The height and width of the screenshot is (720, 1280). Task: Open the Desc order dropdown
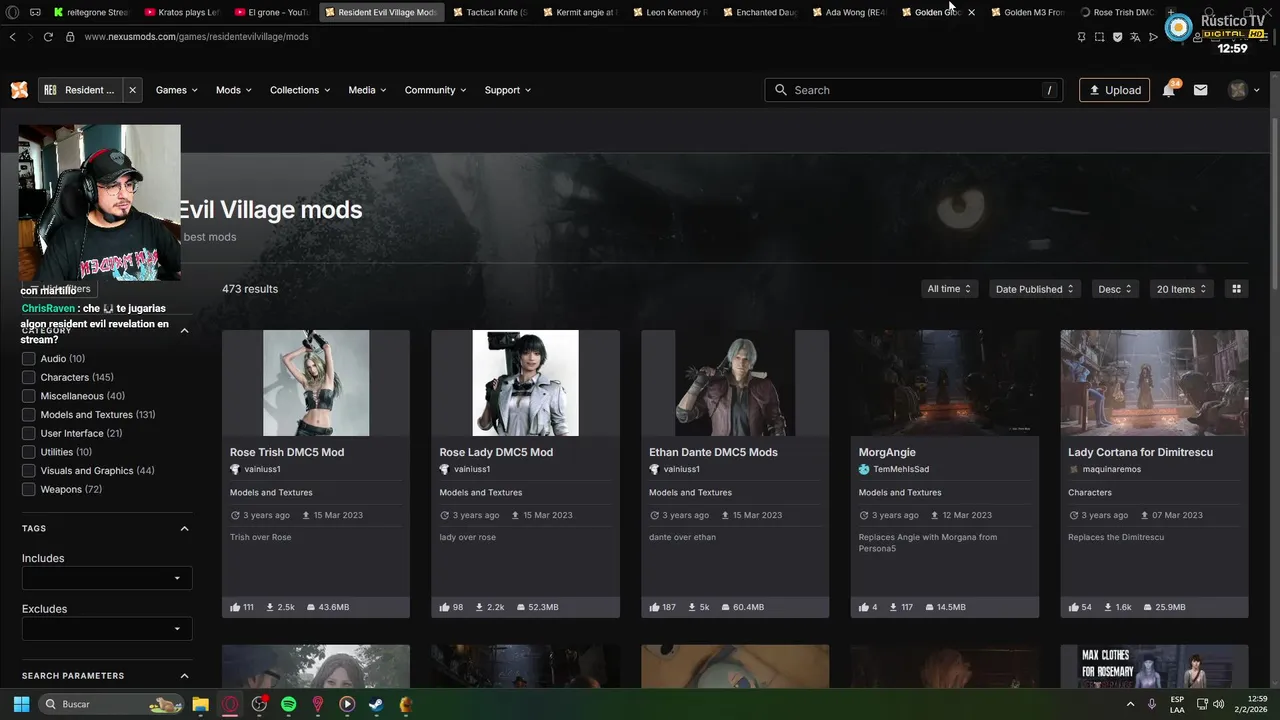[x=1115, y=289]
